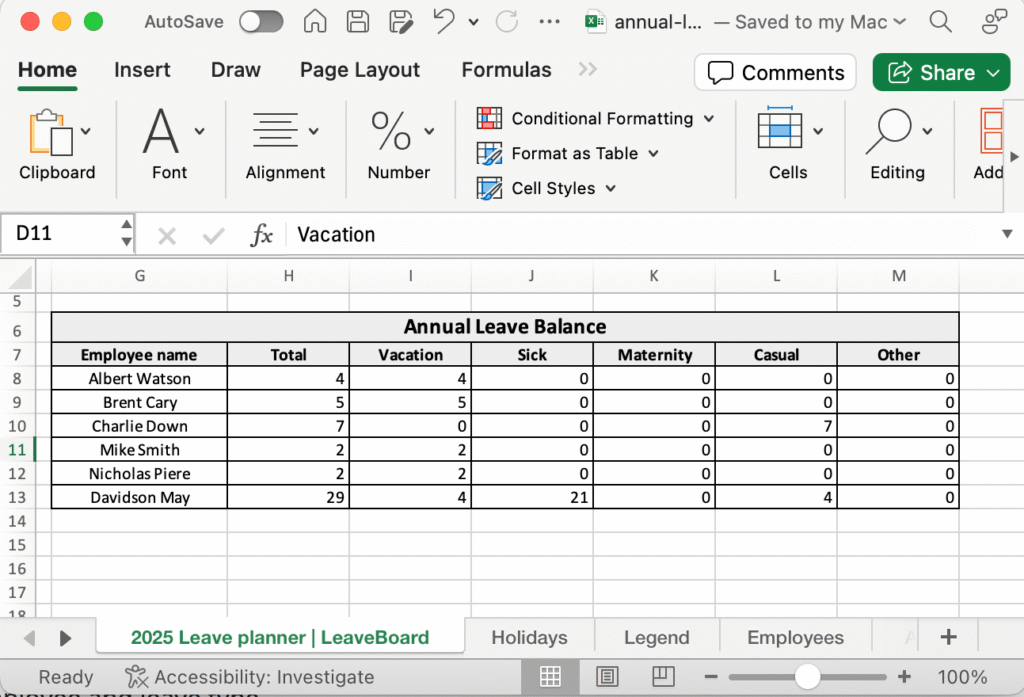This screenshot has height=697, width=1024.
Task: Click the Search magnifier icon
Action: coord(939,21)
